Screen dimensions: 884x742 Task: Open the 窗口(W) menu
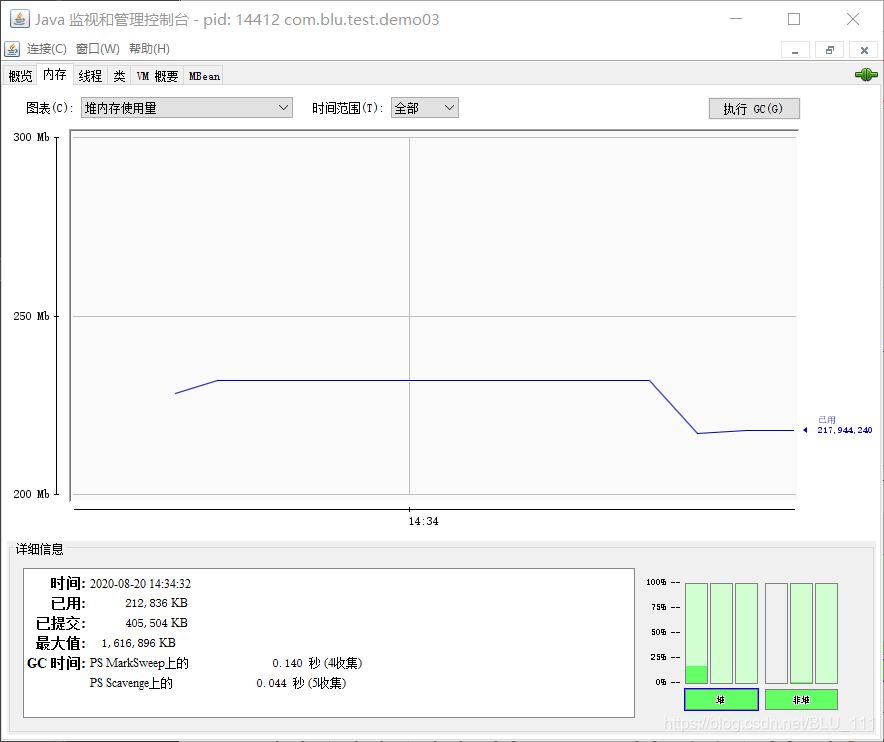98,49
